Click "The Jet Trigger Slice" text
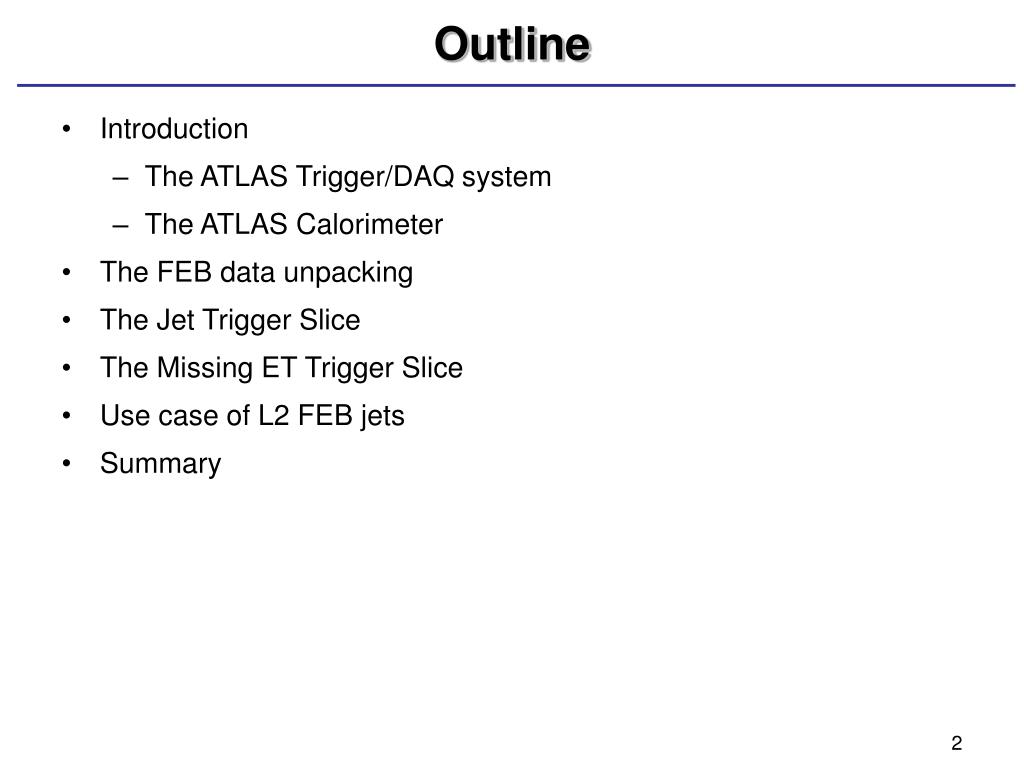This screenshot has height=768, width=1024. click(x=230, y=321)
